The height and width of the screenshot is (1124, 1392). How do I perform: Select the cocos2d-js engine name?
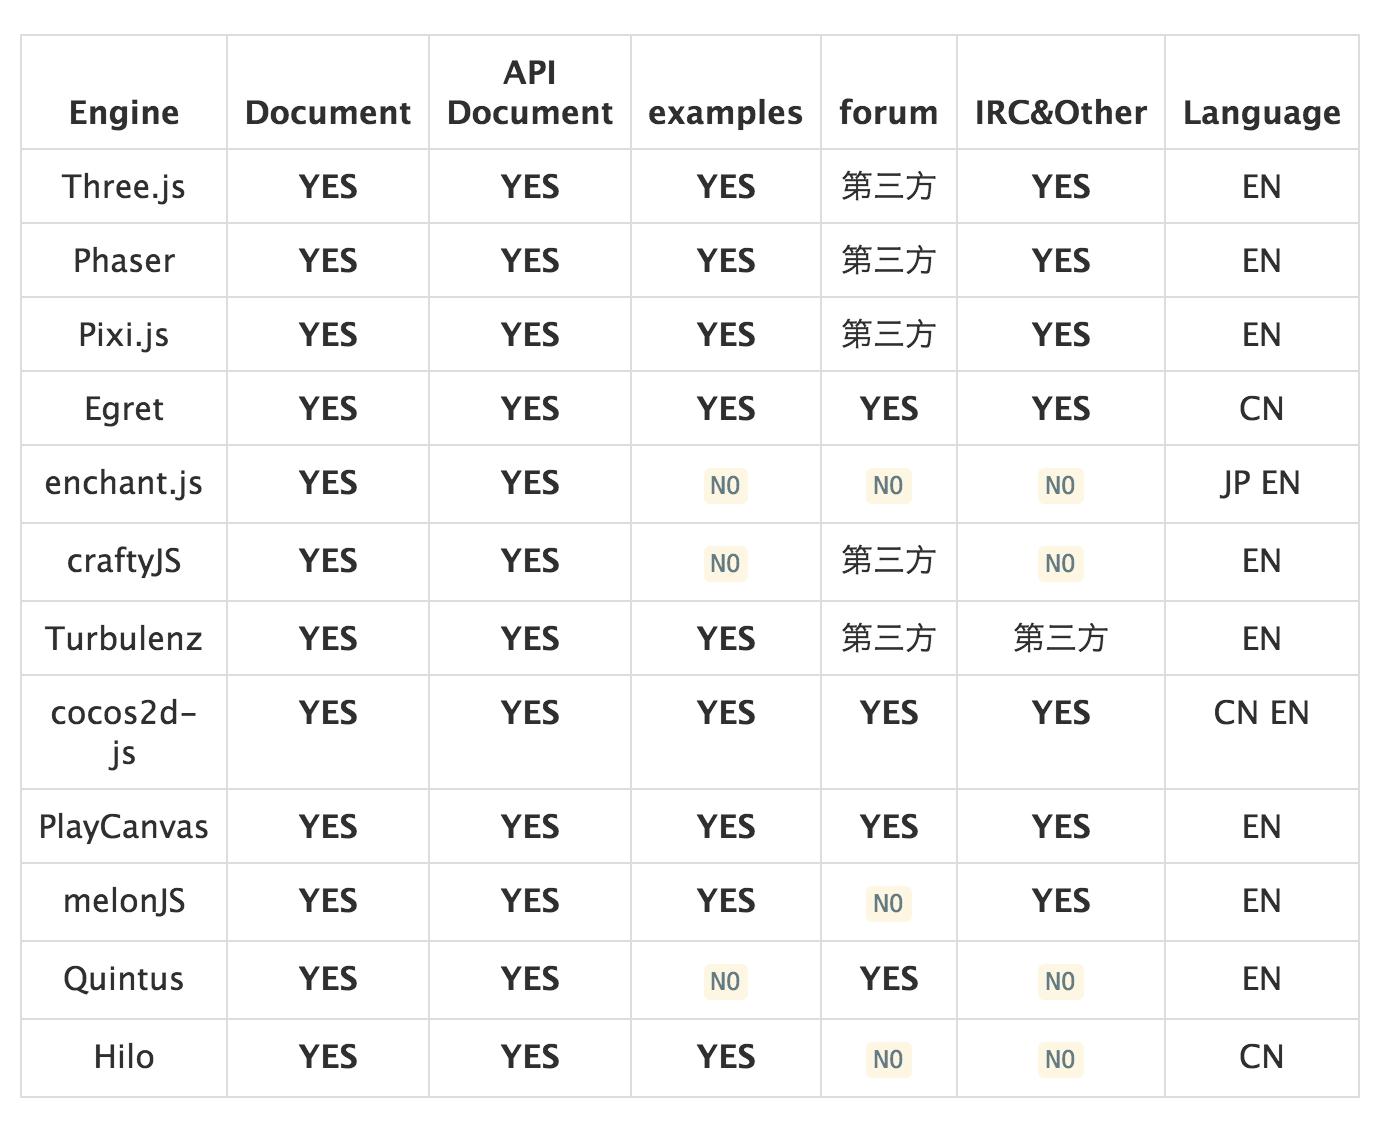(x=124, y=733)
